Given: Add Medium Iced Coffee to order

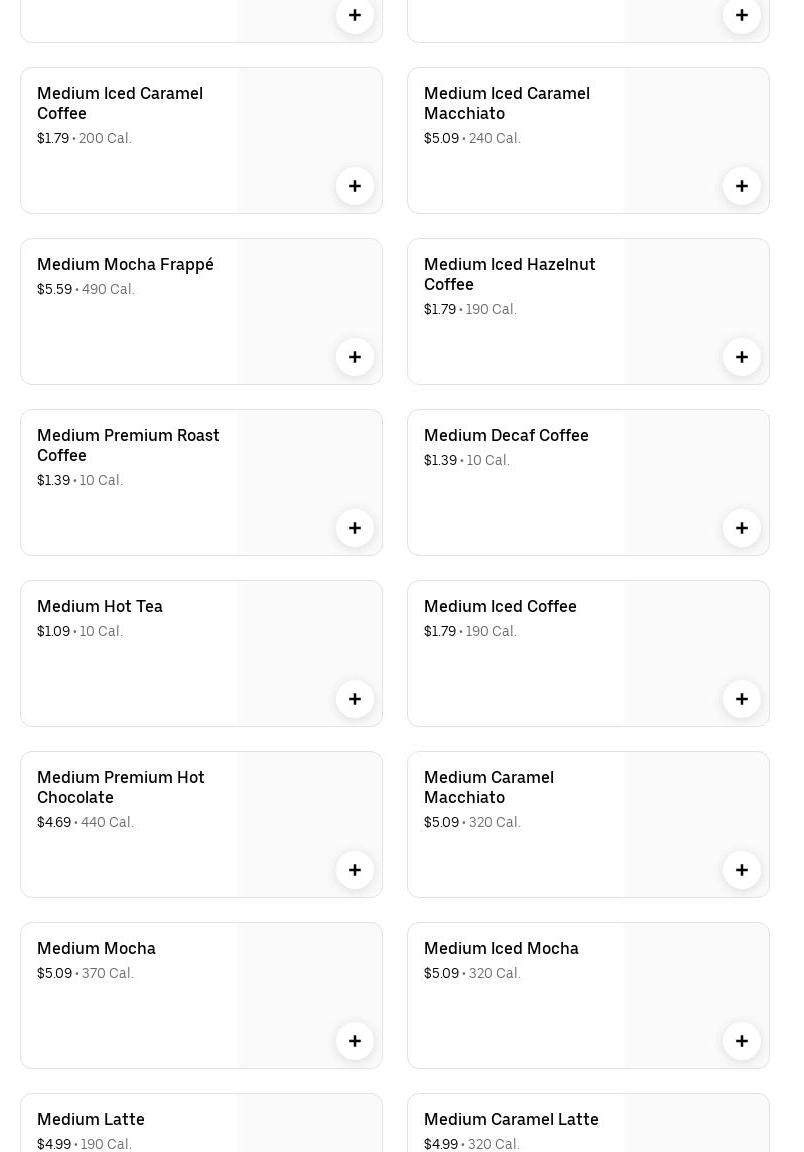Looking at the screenshot, I should point(742,699).
